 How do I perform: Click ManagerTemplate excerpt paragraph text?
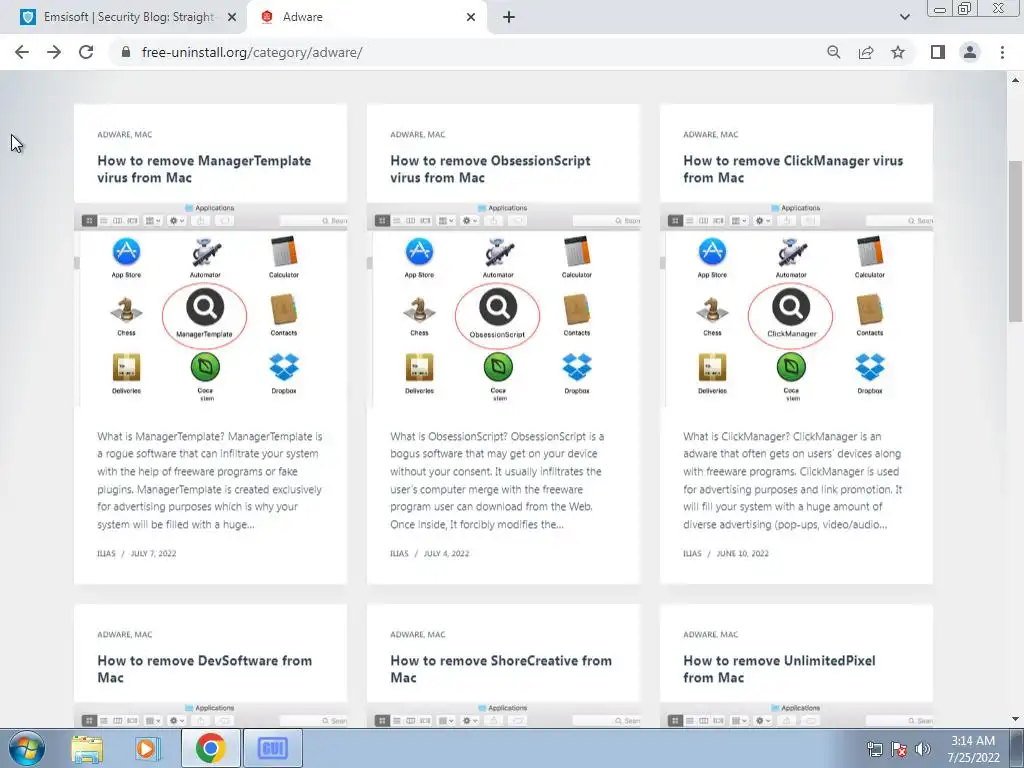(210, 480)
